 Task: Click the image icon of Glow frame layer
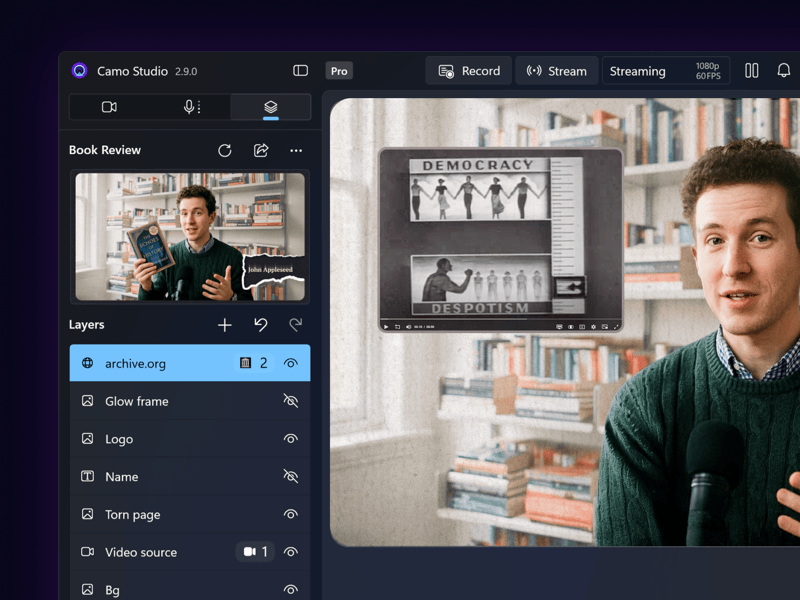pyautogui.click(x=88, y=401)
